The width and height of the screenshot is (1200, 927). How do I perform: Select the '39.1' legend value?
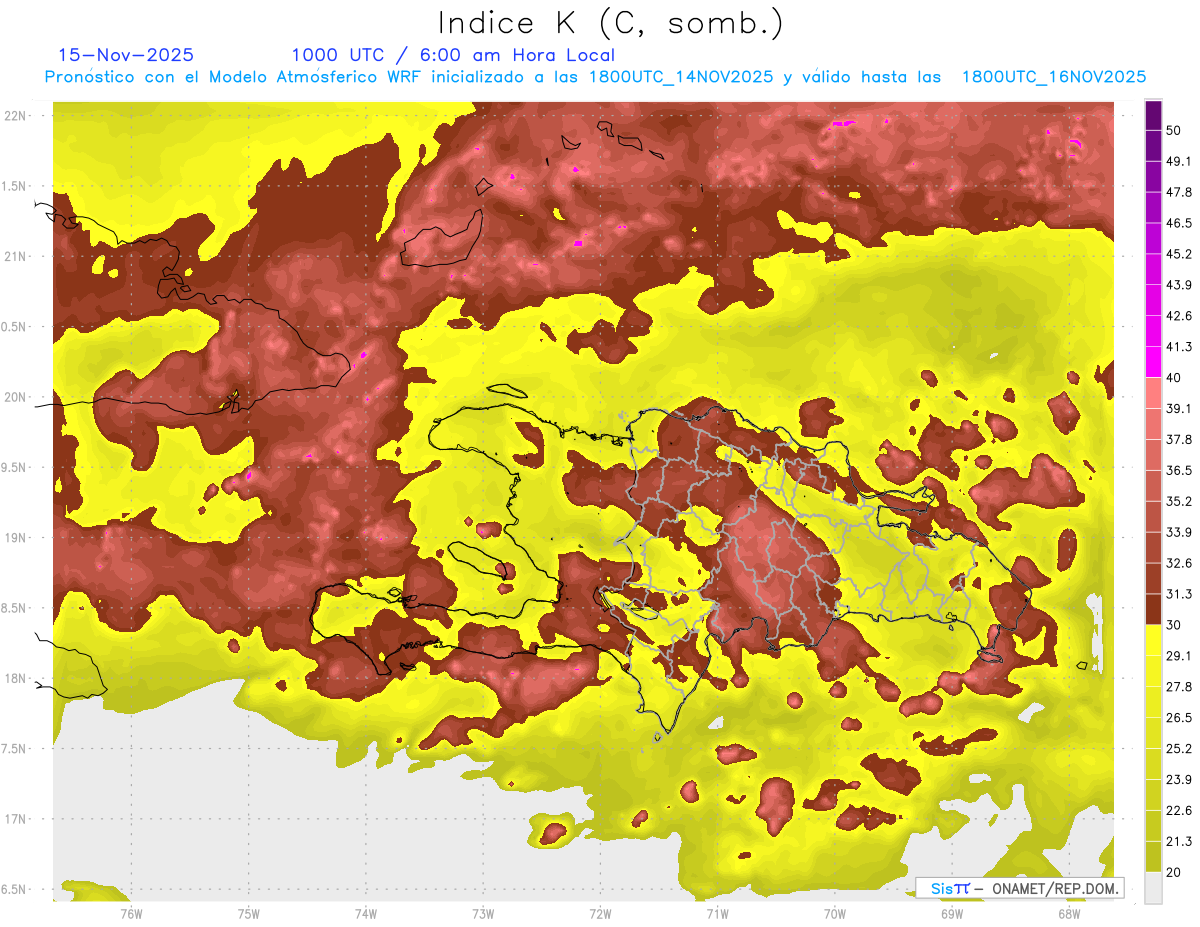pyautogui.click(x=1179, y=408)
